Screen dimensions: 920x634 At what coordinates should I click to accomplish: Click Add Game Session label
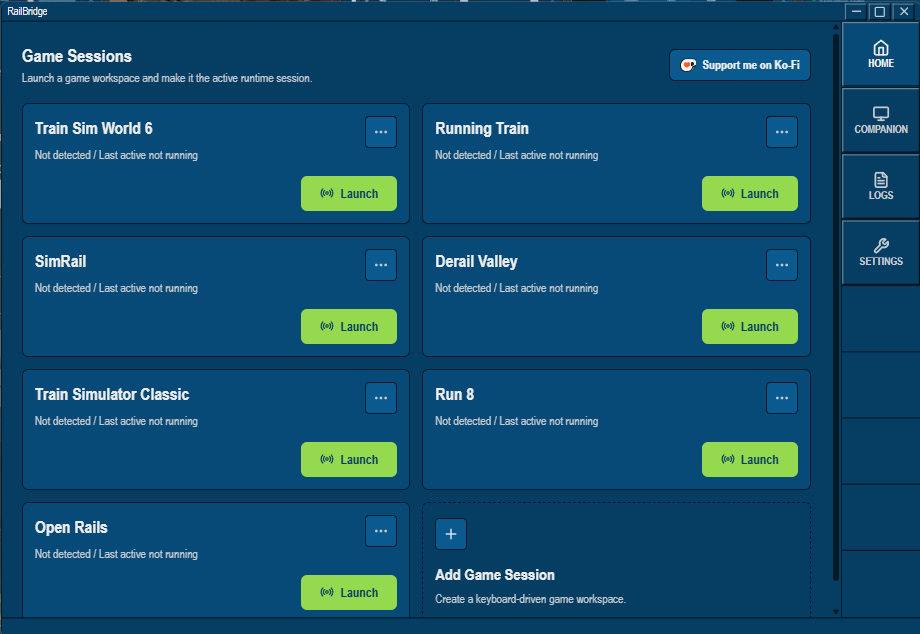coord(495,575)
